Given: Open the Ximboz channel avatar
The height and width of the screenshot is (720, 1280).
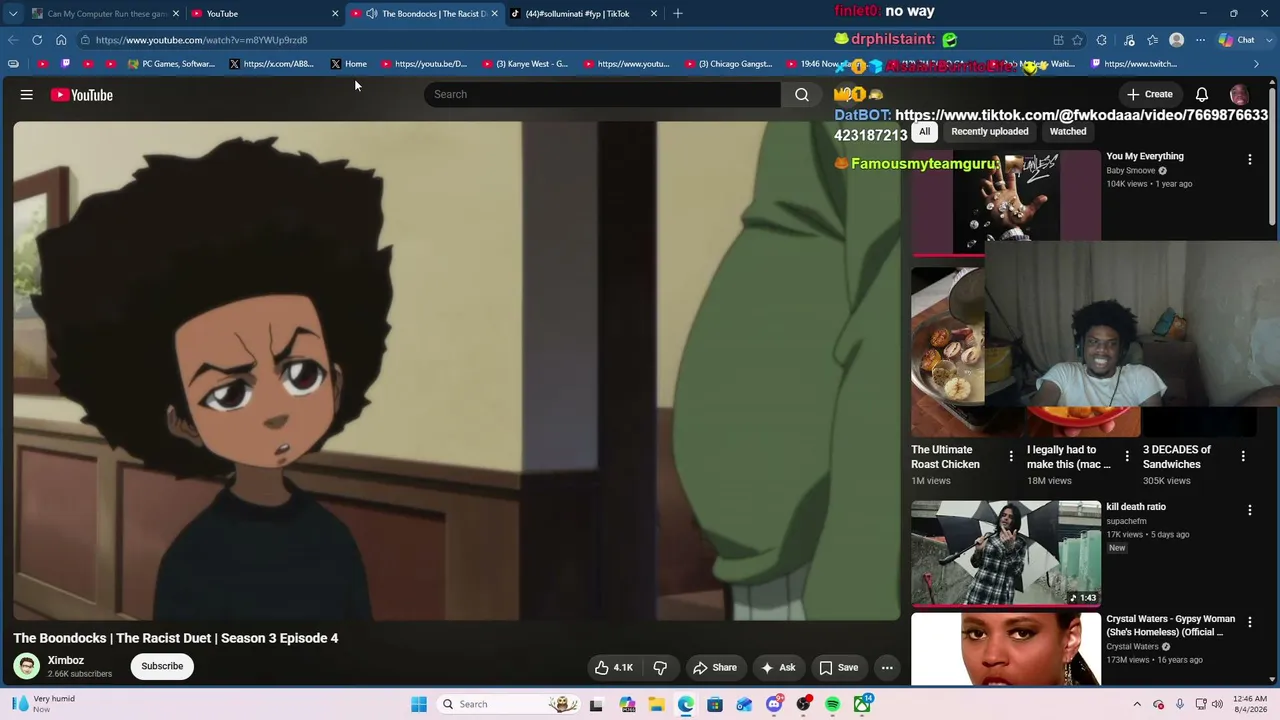Looking at the screenshot, I should [27, 666].
